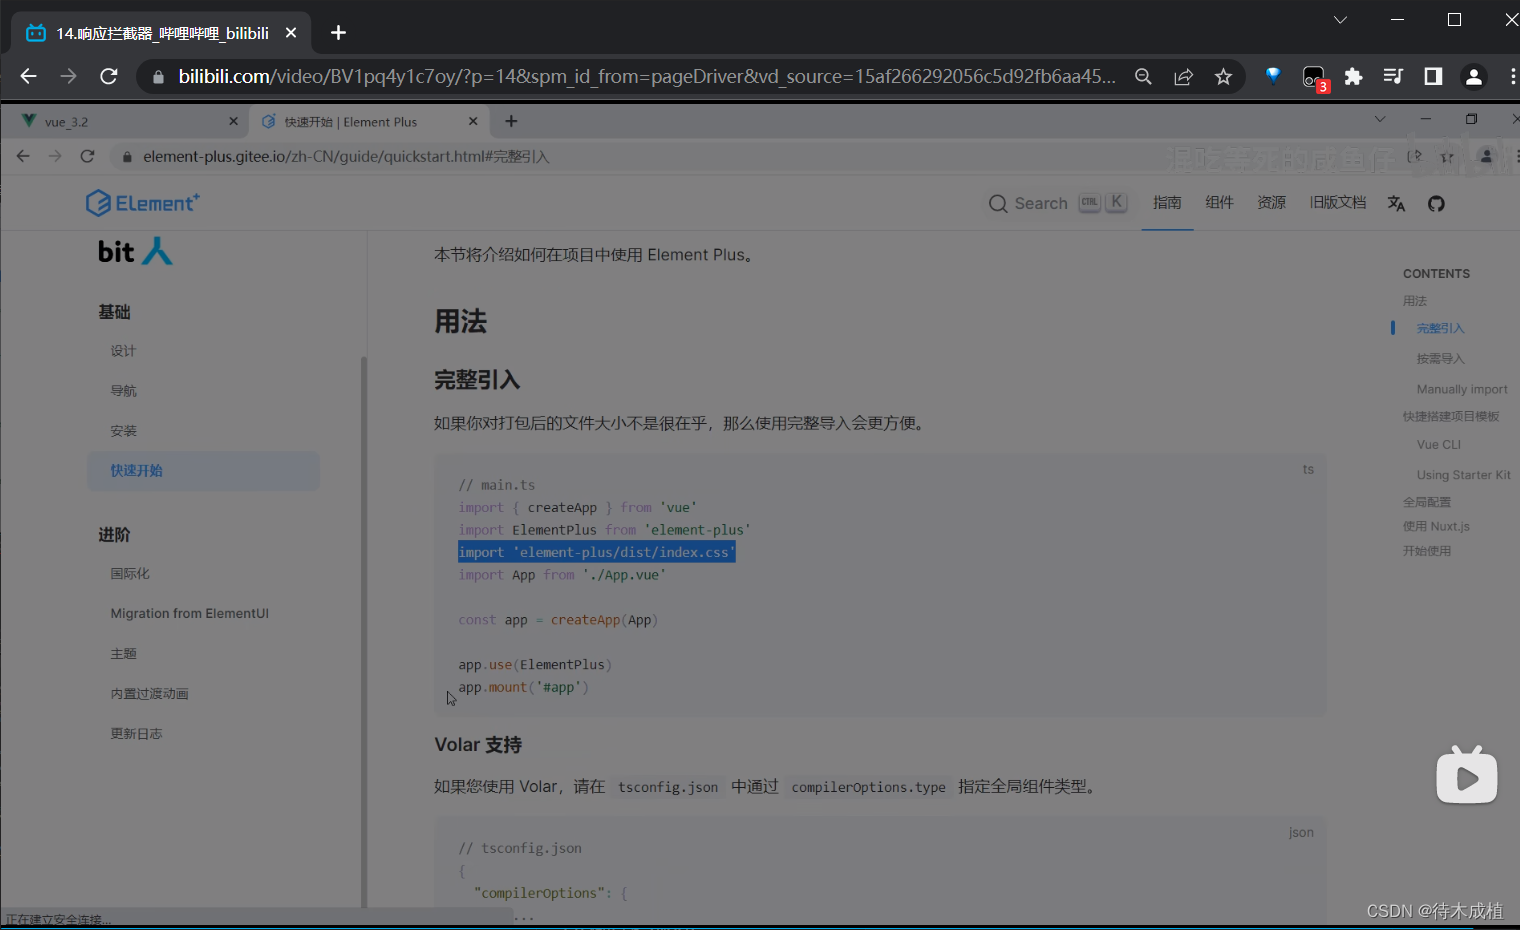The width and height of the screenshot is (1520, 930).
Task: Click the sidebar vertical scrollbar
Action: coord(364,630)
